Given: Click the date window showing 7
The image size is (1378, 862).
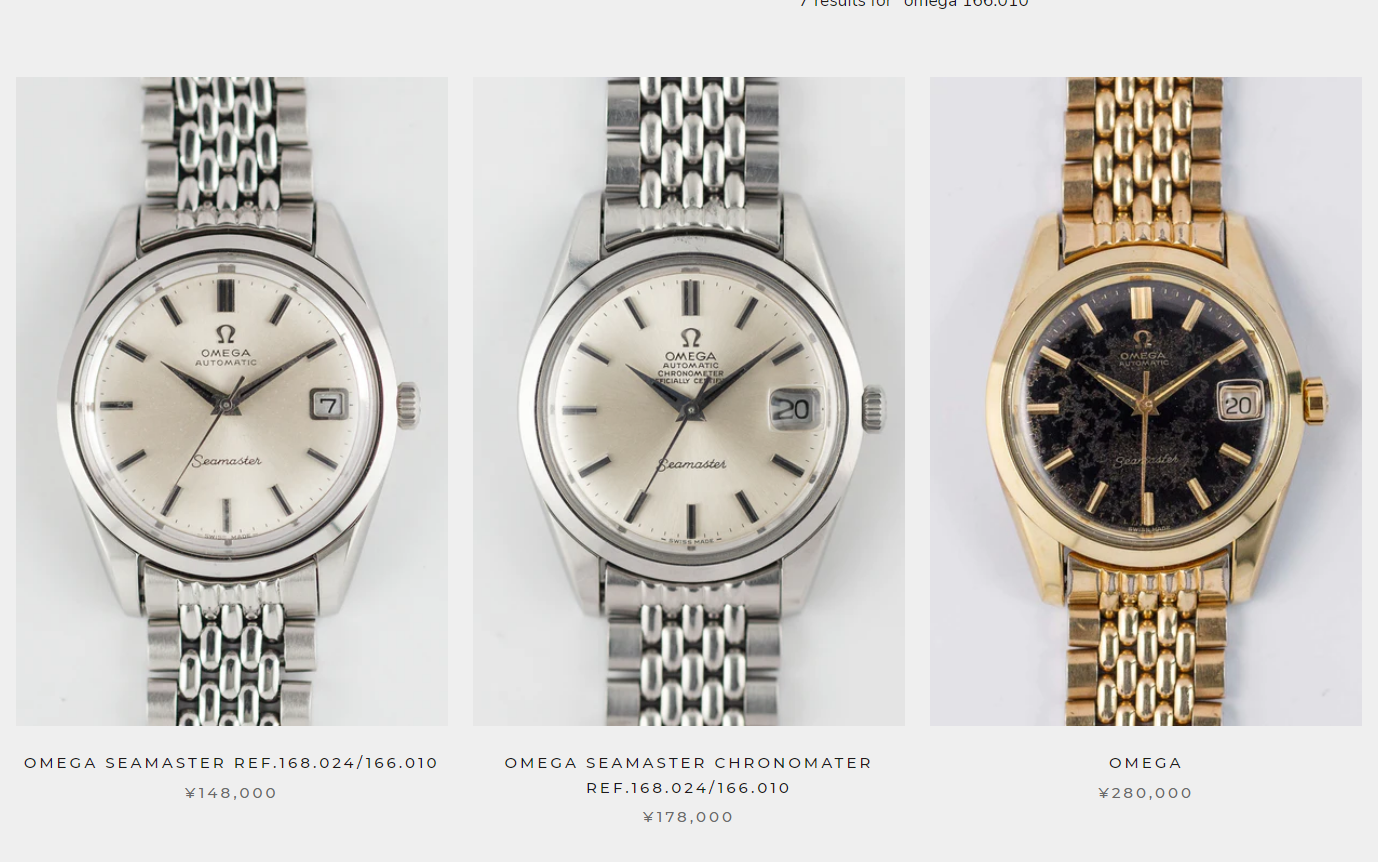Looking at the screenshot, I should [x=328, y=405].
